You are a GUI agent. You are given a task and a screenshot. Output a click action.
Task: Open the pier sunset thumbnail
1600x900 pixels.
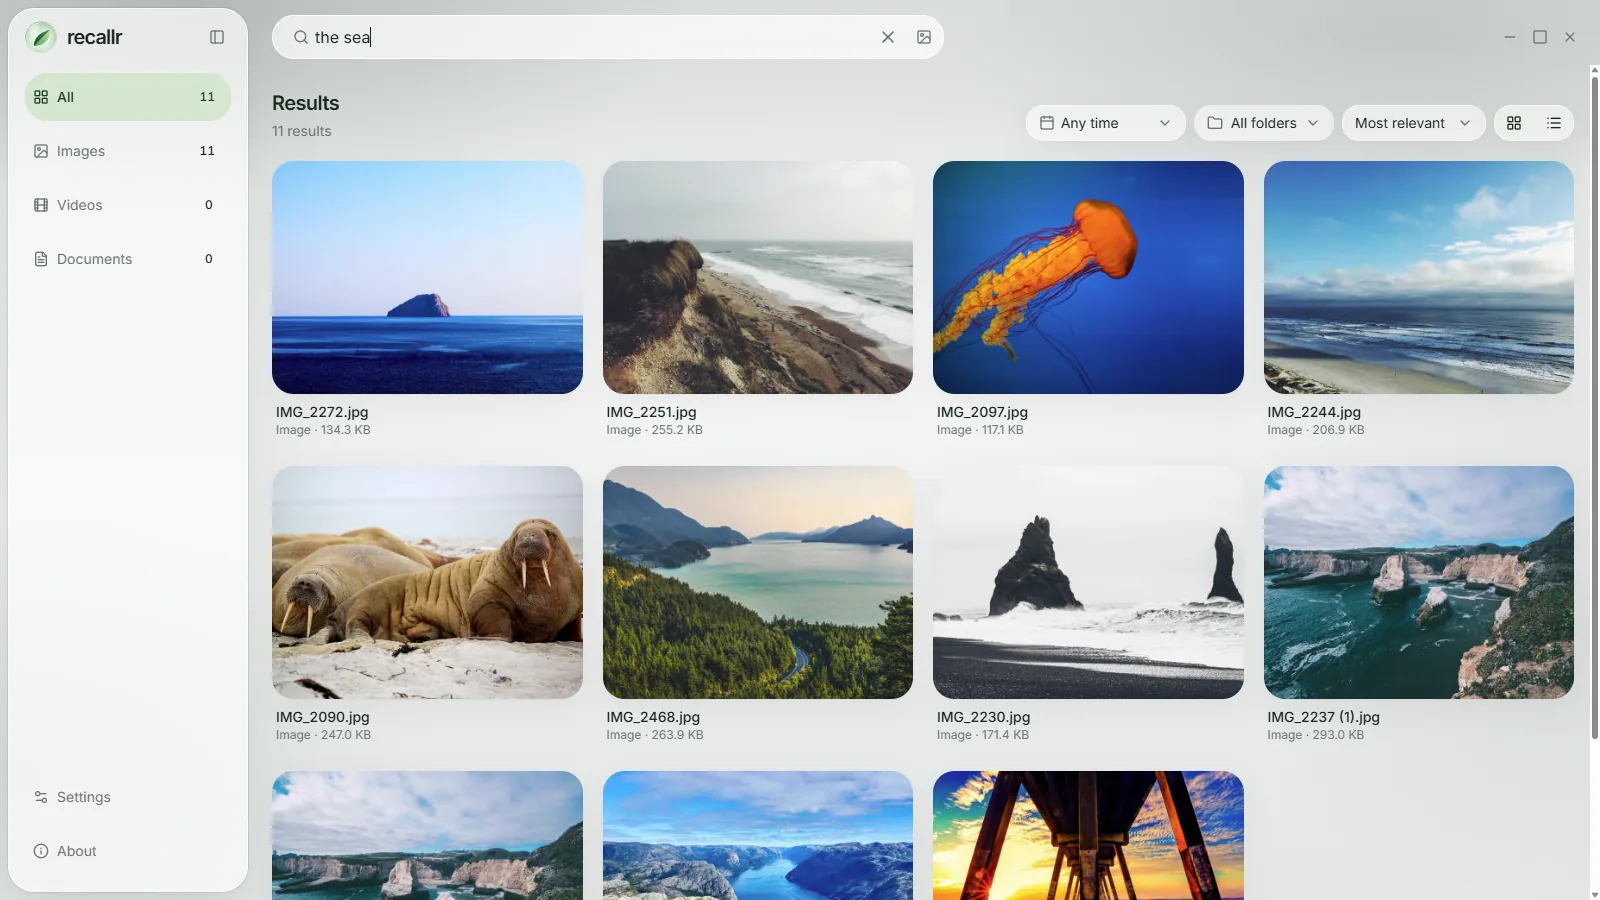1088,835
